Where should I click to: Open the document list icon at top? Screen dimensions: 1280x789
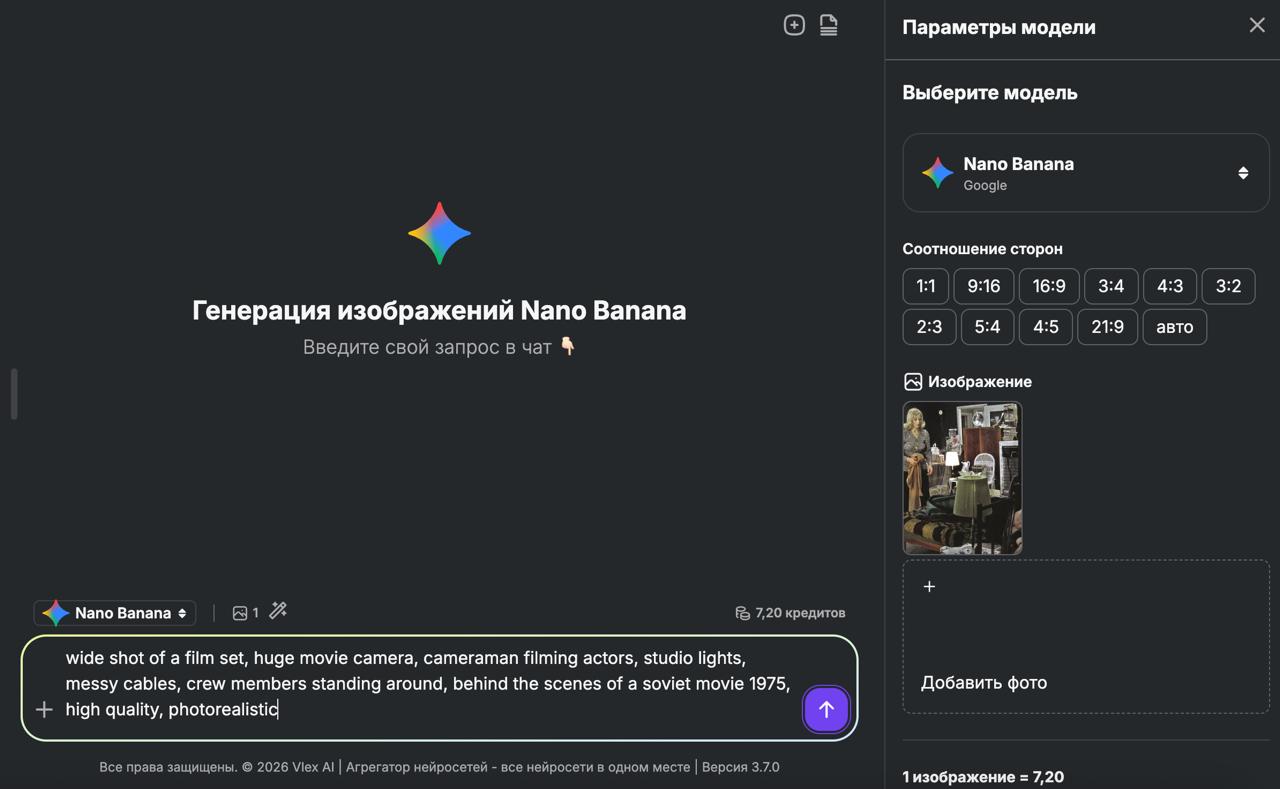(x=828, y=25)
